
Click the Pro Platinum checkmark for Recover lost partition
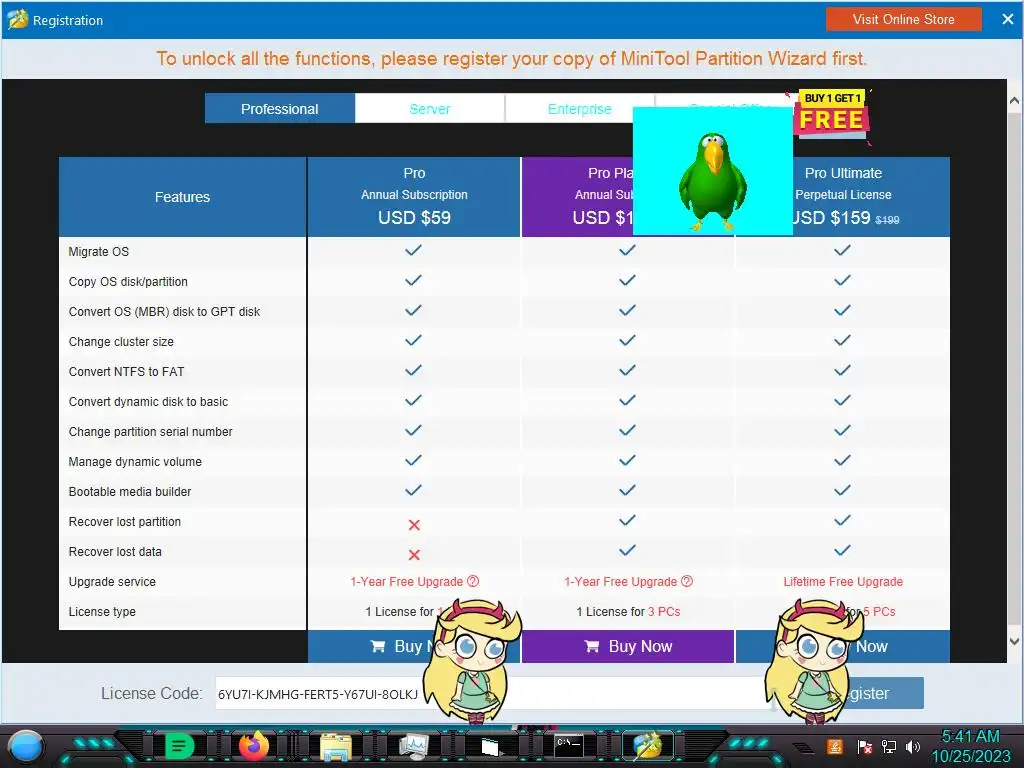(628, 520)
